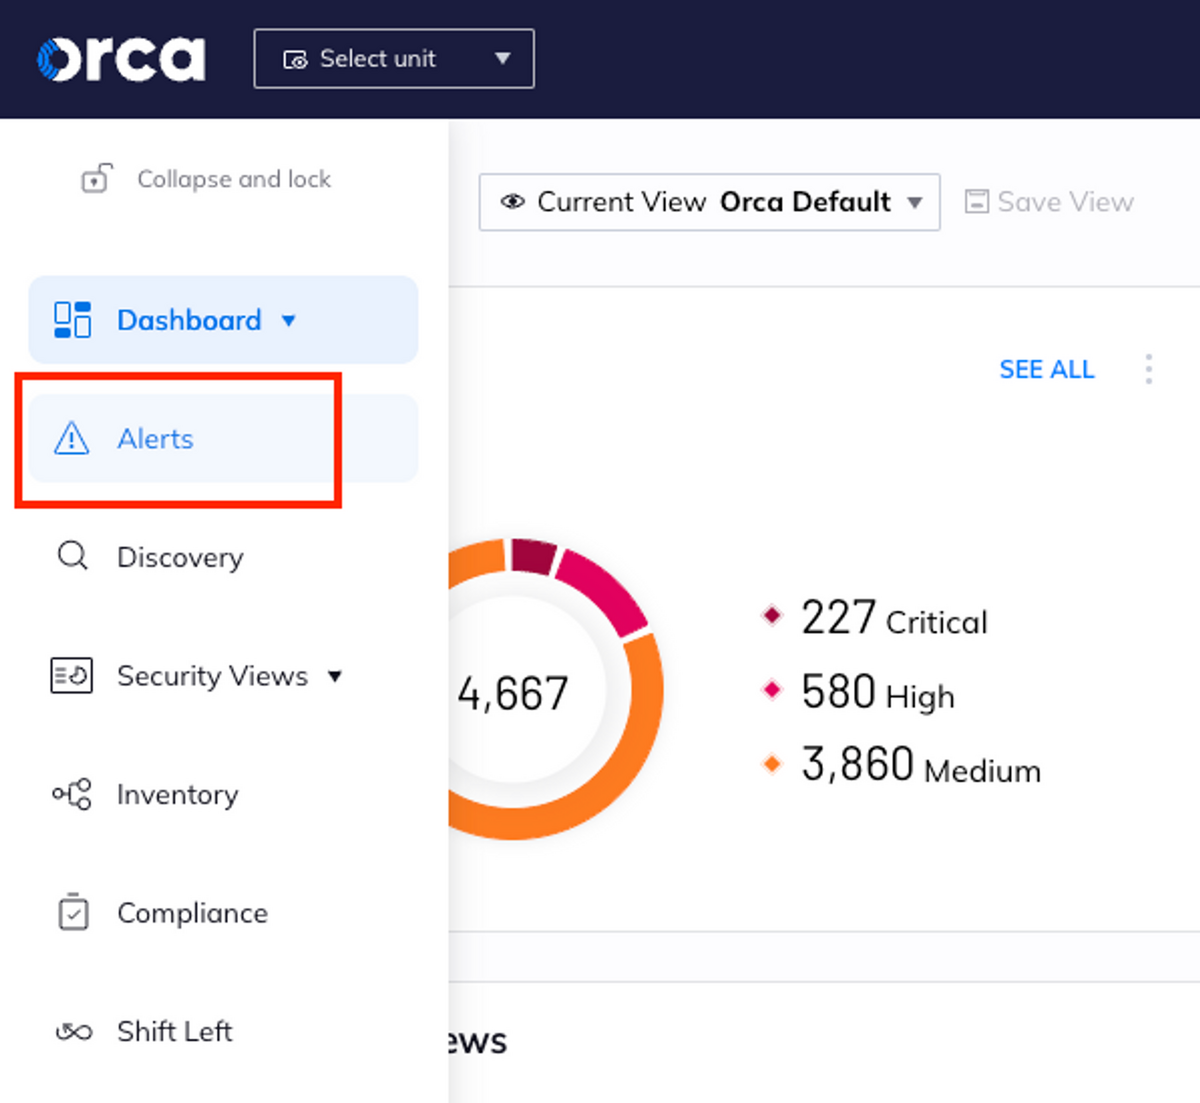
Task: Click the Discovery magnifier icon
Action: click(71, 556)
